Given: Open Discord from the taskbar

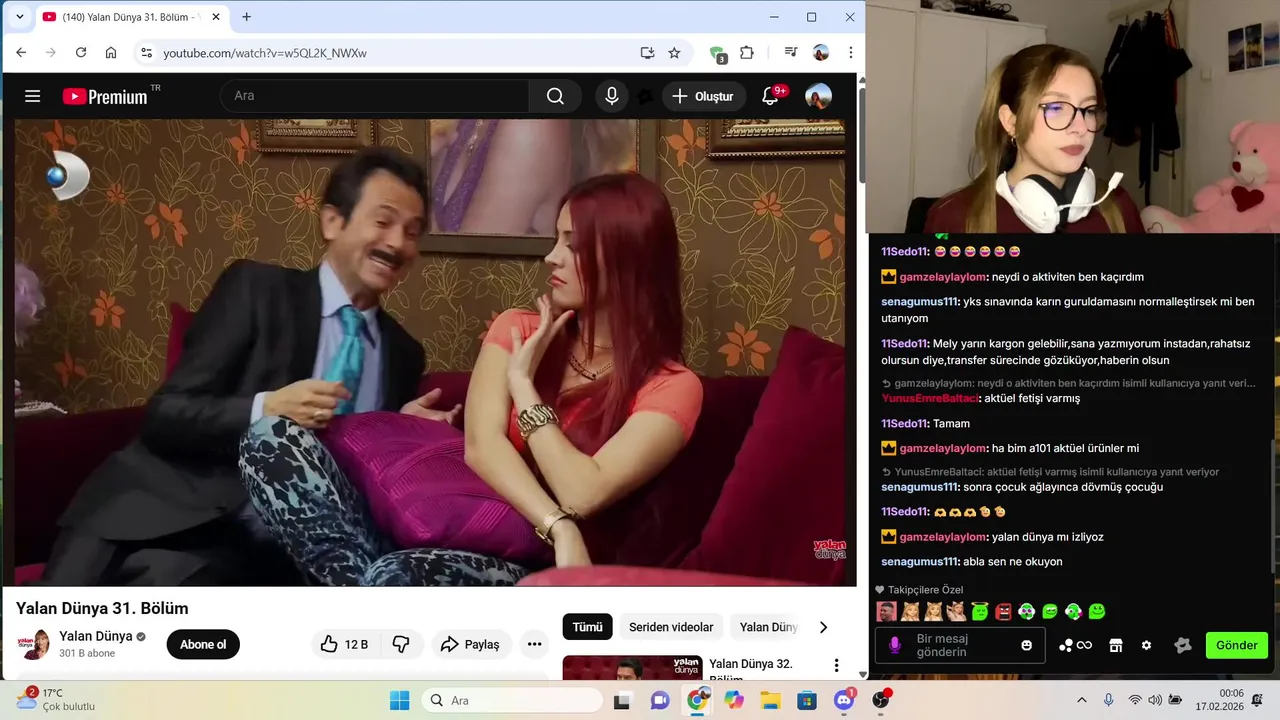Looking at the screenshot, I should 845,700.
